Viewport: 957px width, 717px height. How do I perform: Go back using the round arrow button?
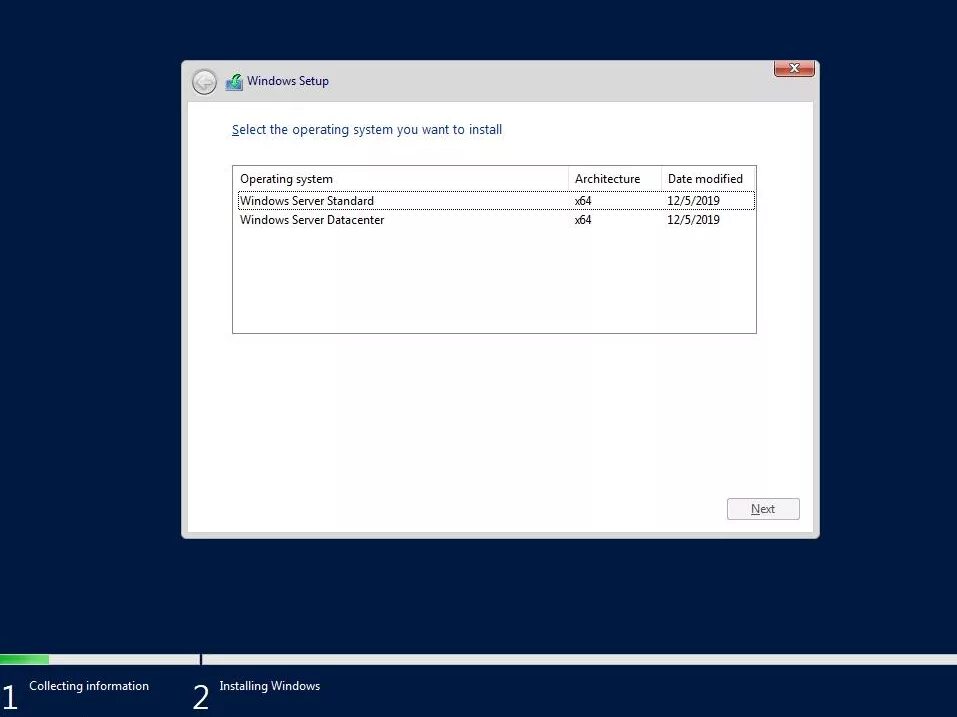click(x=204, y=82)
